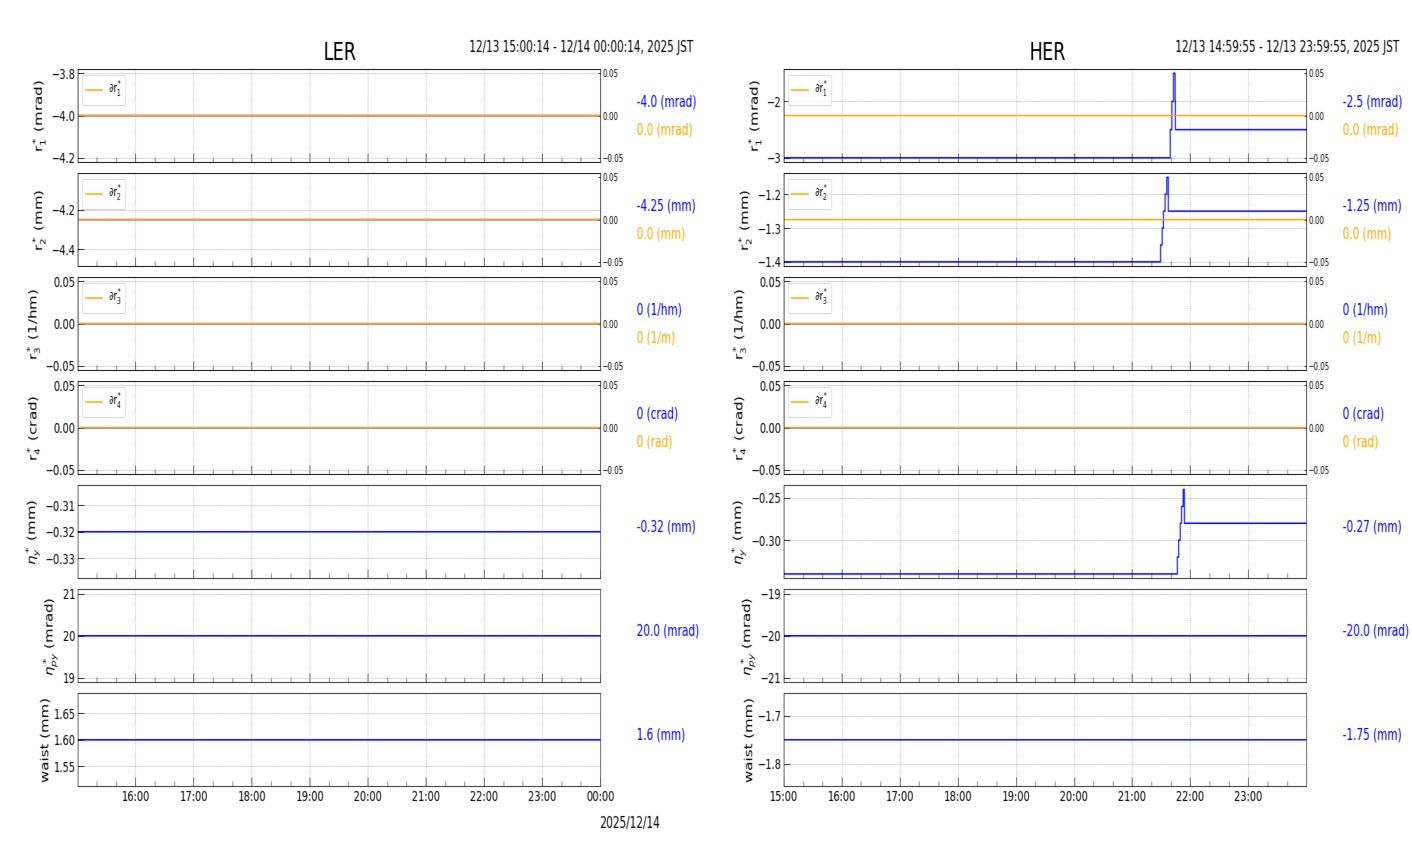Click the 22:00 tick on HER time axis

pos(1189,797)
